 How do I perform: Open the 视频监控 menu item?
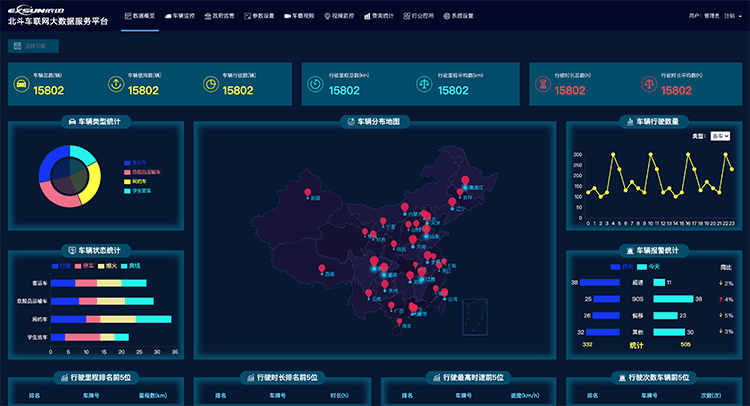339,16
